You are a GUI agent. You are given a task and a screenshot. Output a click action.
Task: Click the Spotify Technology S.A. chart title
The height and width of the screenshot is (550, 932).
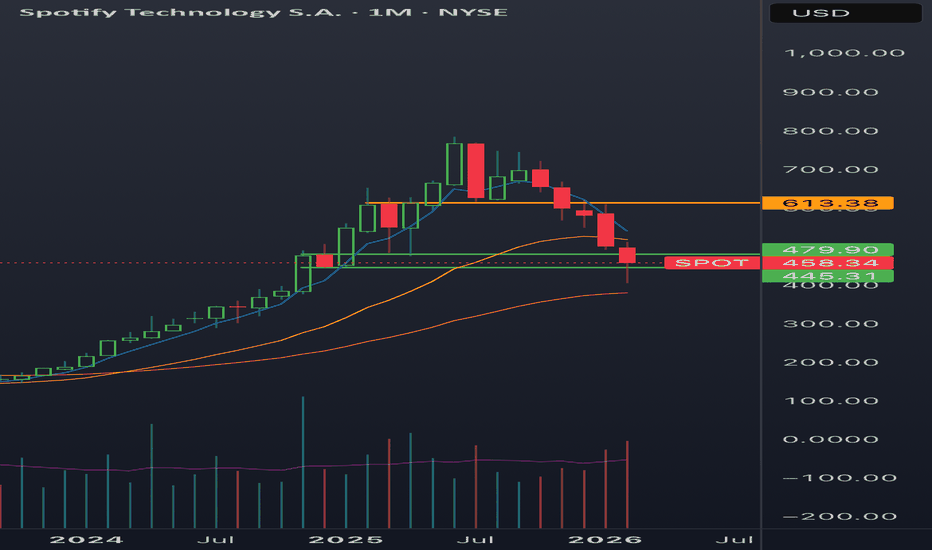click(x=263, y=12)
